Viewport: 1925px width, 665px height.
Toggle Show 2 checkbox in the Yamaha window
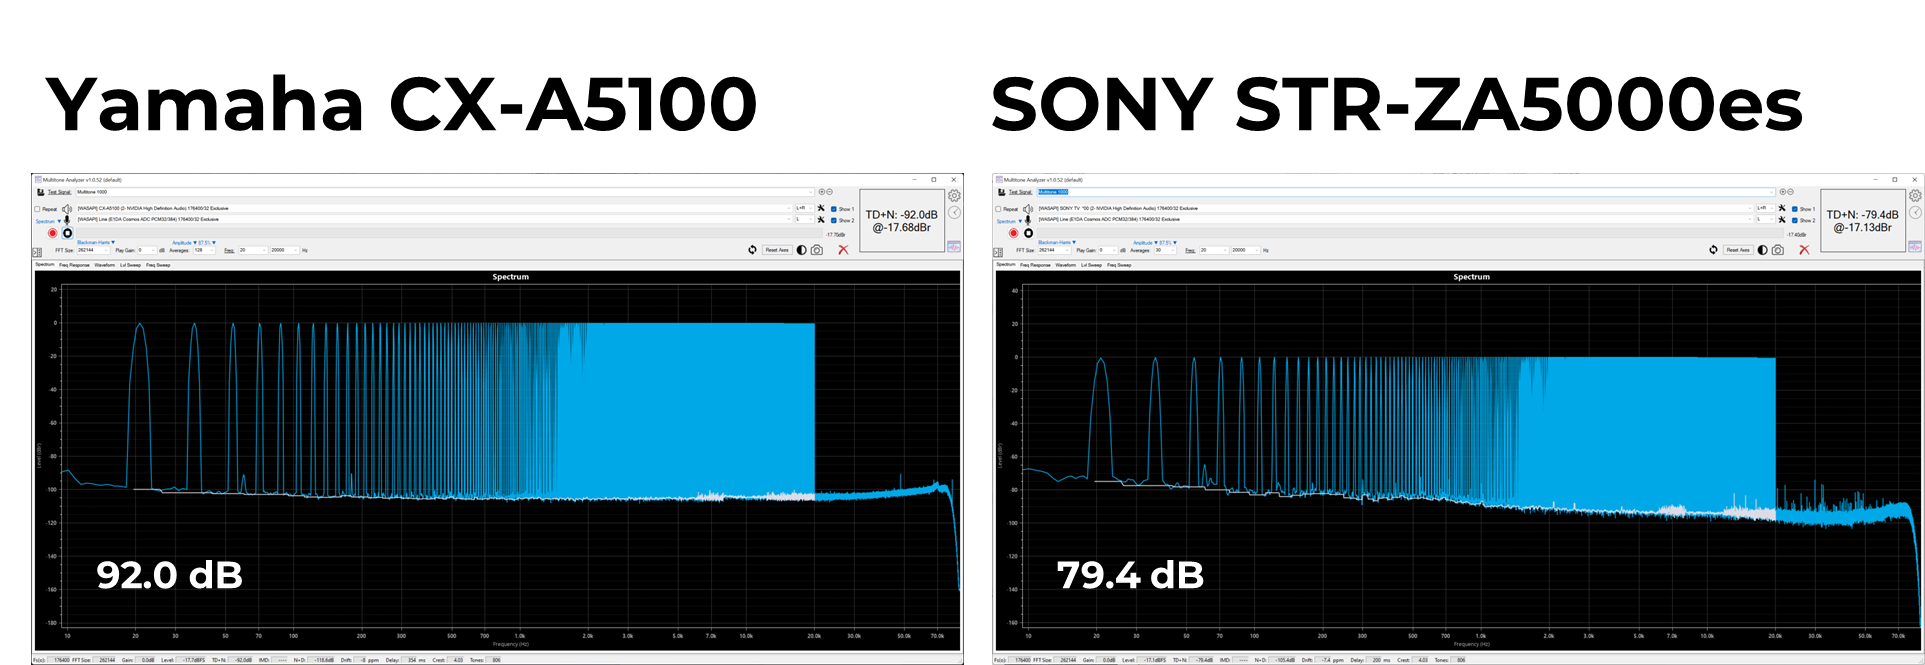click(x=834, y=220)
